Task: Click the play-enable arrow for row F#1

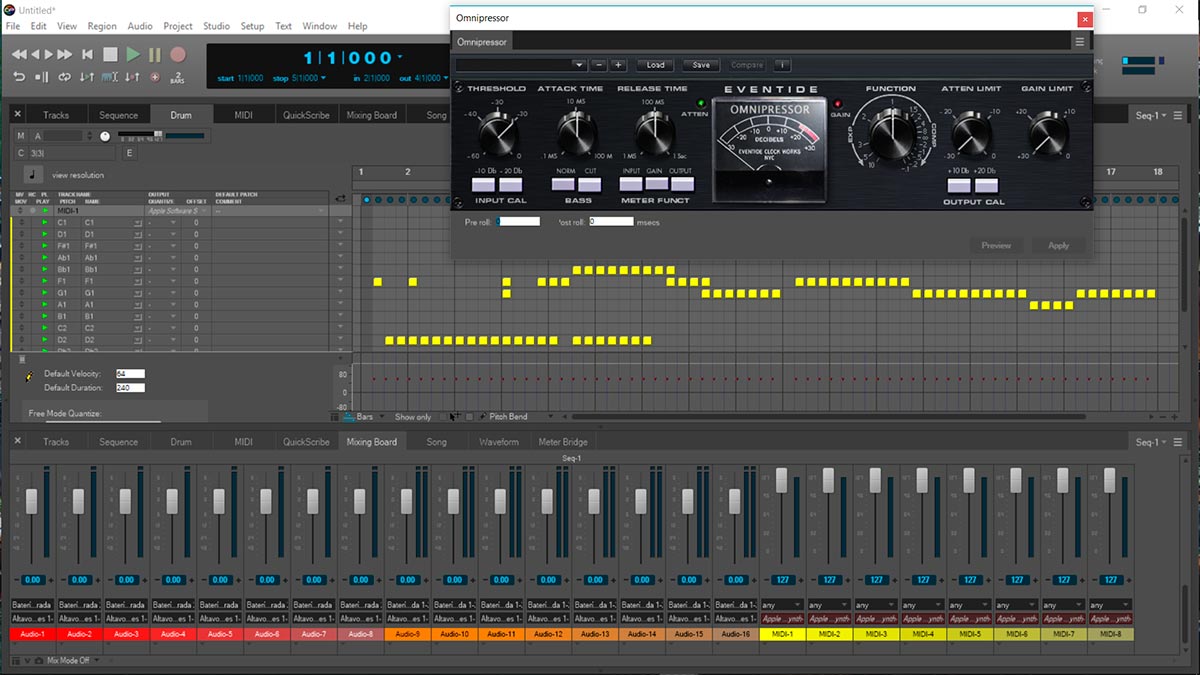Action: [45, 245]
